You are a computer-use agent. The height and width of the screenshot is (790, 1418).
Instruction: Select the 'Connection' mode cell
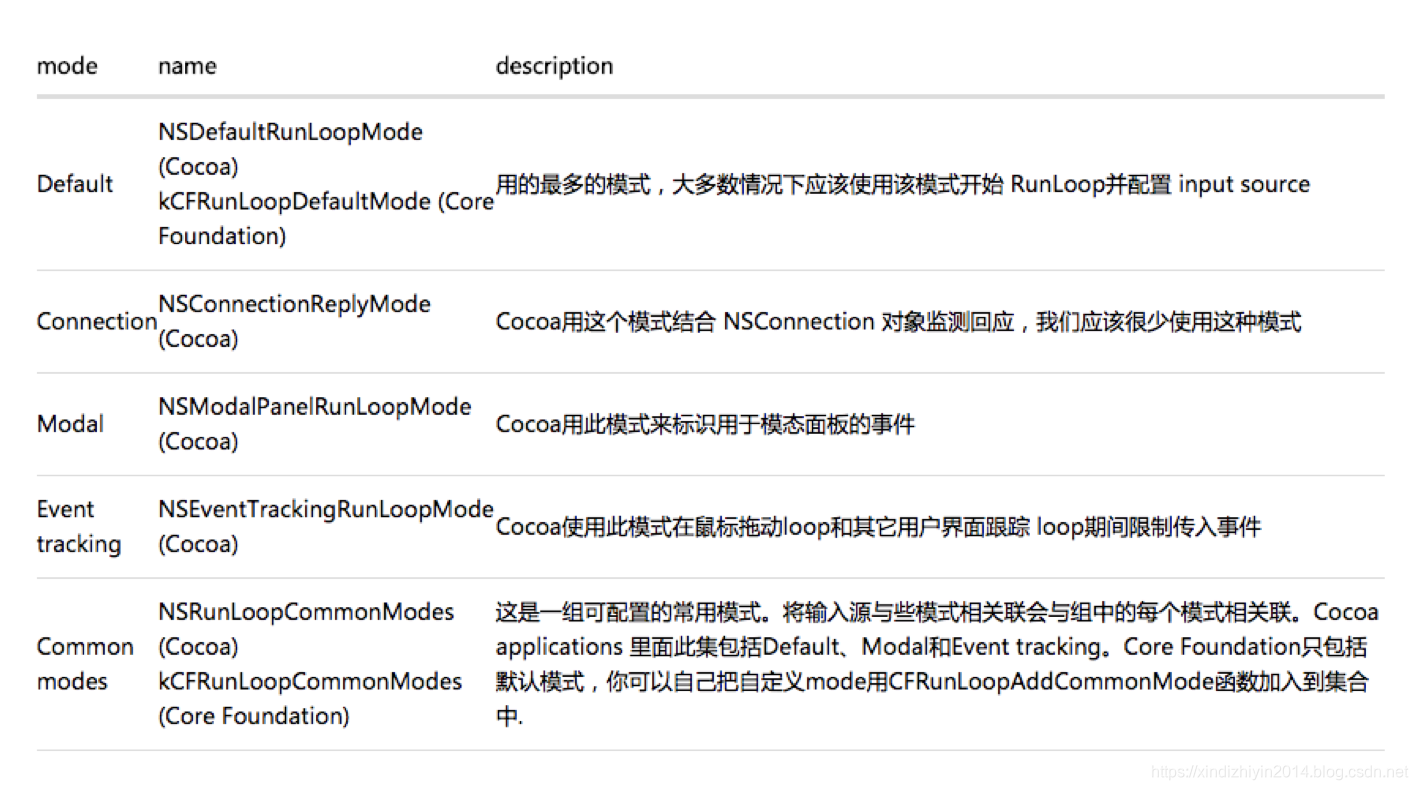click(97, 321)
